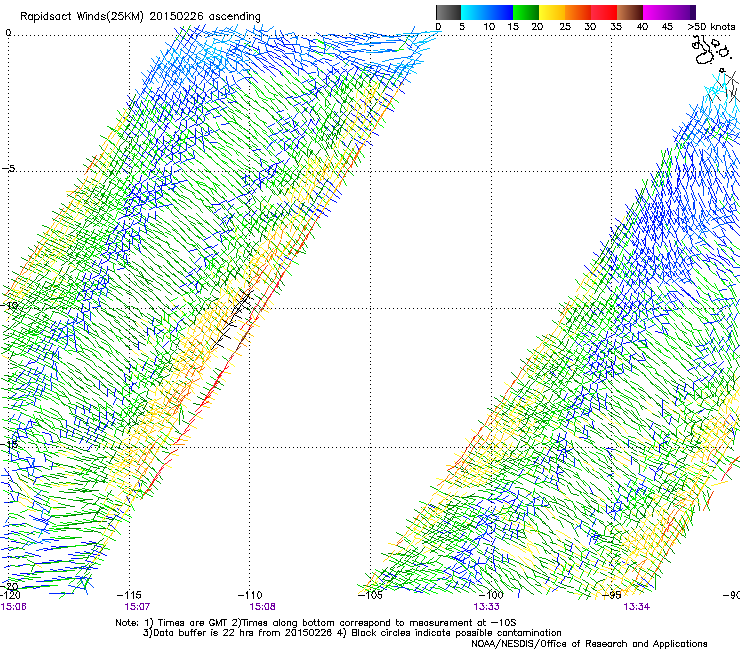
Task: Click the '35' legend scale label
Action: [x=616, y=27]
